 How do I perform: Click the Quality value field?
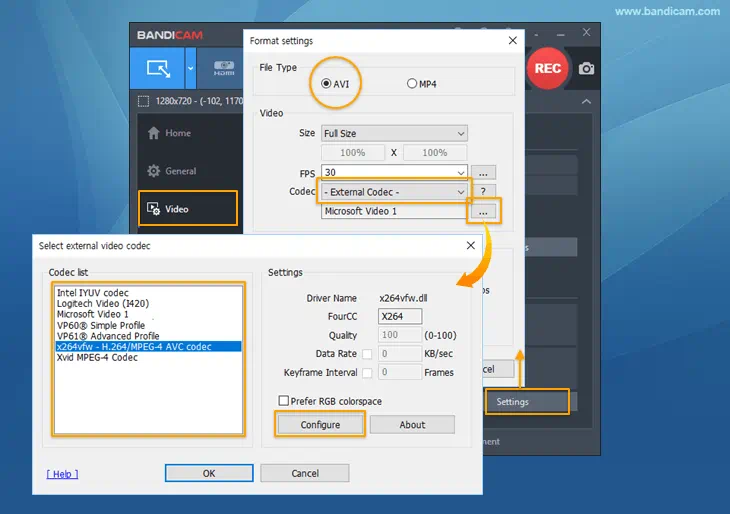click(400, 335)
